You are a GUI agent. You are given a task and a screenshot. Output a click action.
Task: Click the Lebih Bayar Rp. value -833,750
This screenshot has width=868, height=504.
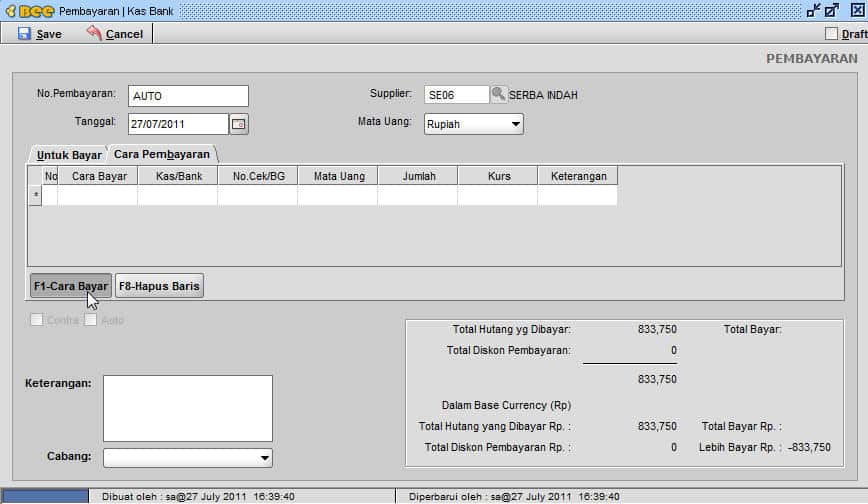tap(809, 447)
